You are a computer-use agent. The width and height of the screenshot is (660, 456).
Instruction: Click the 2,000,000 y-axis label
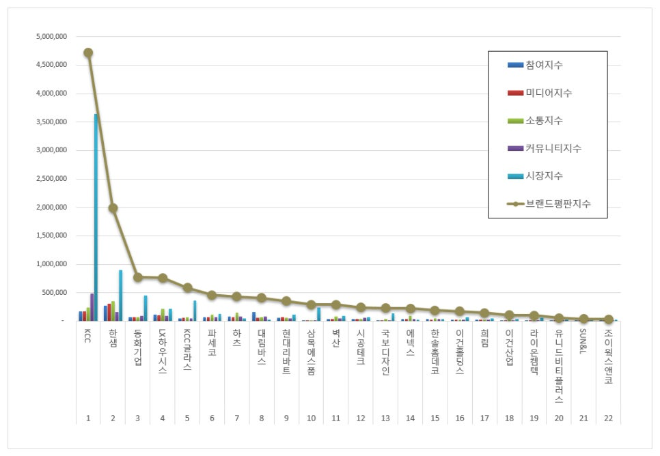click(51, 207)
